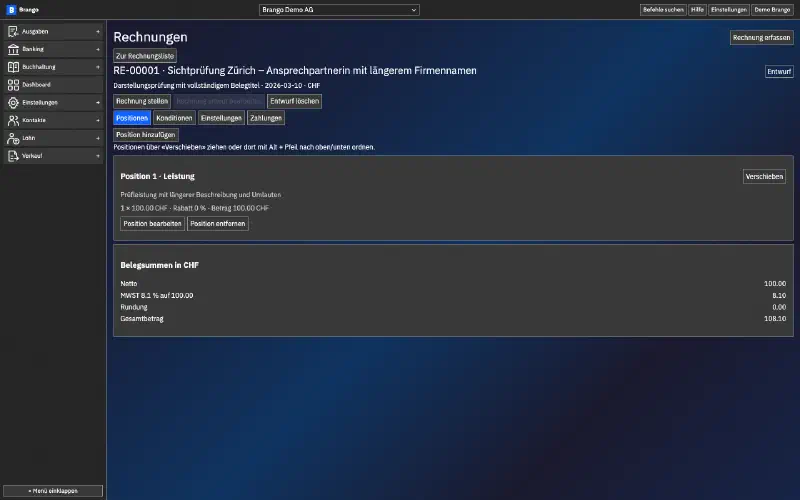
Task: Click the Entwurf status badge
Action: coord(779,71)
